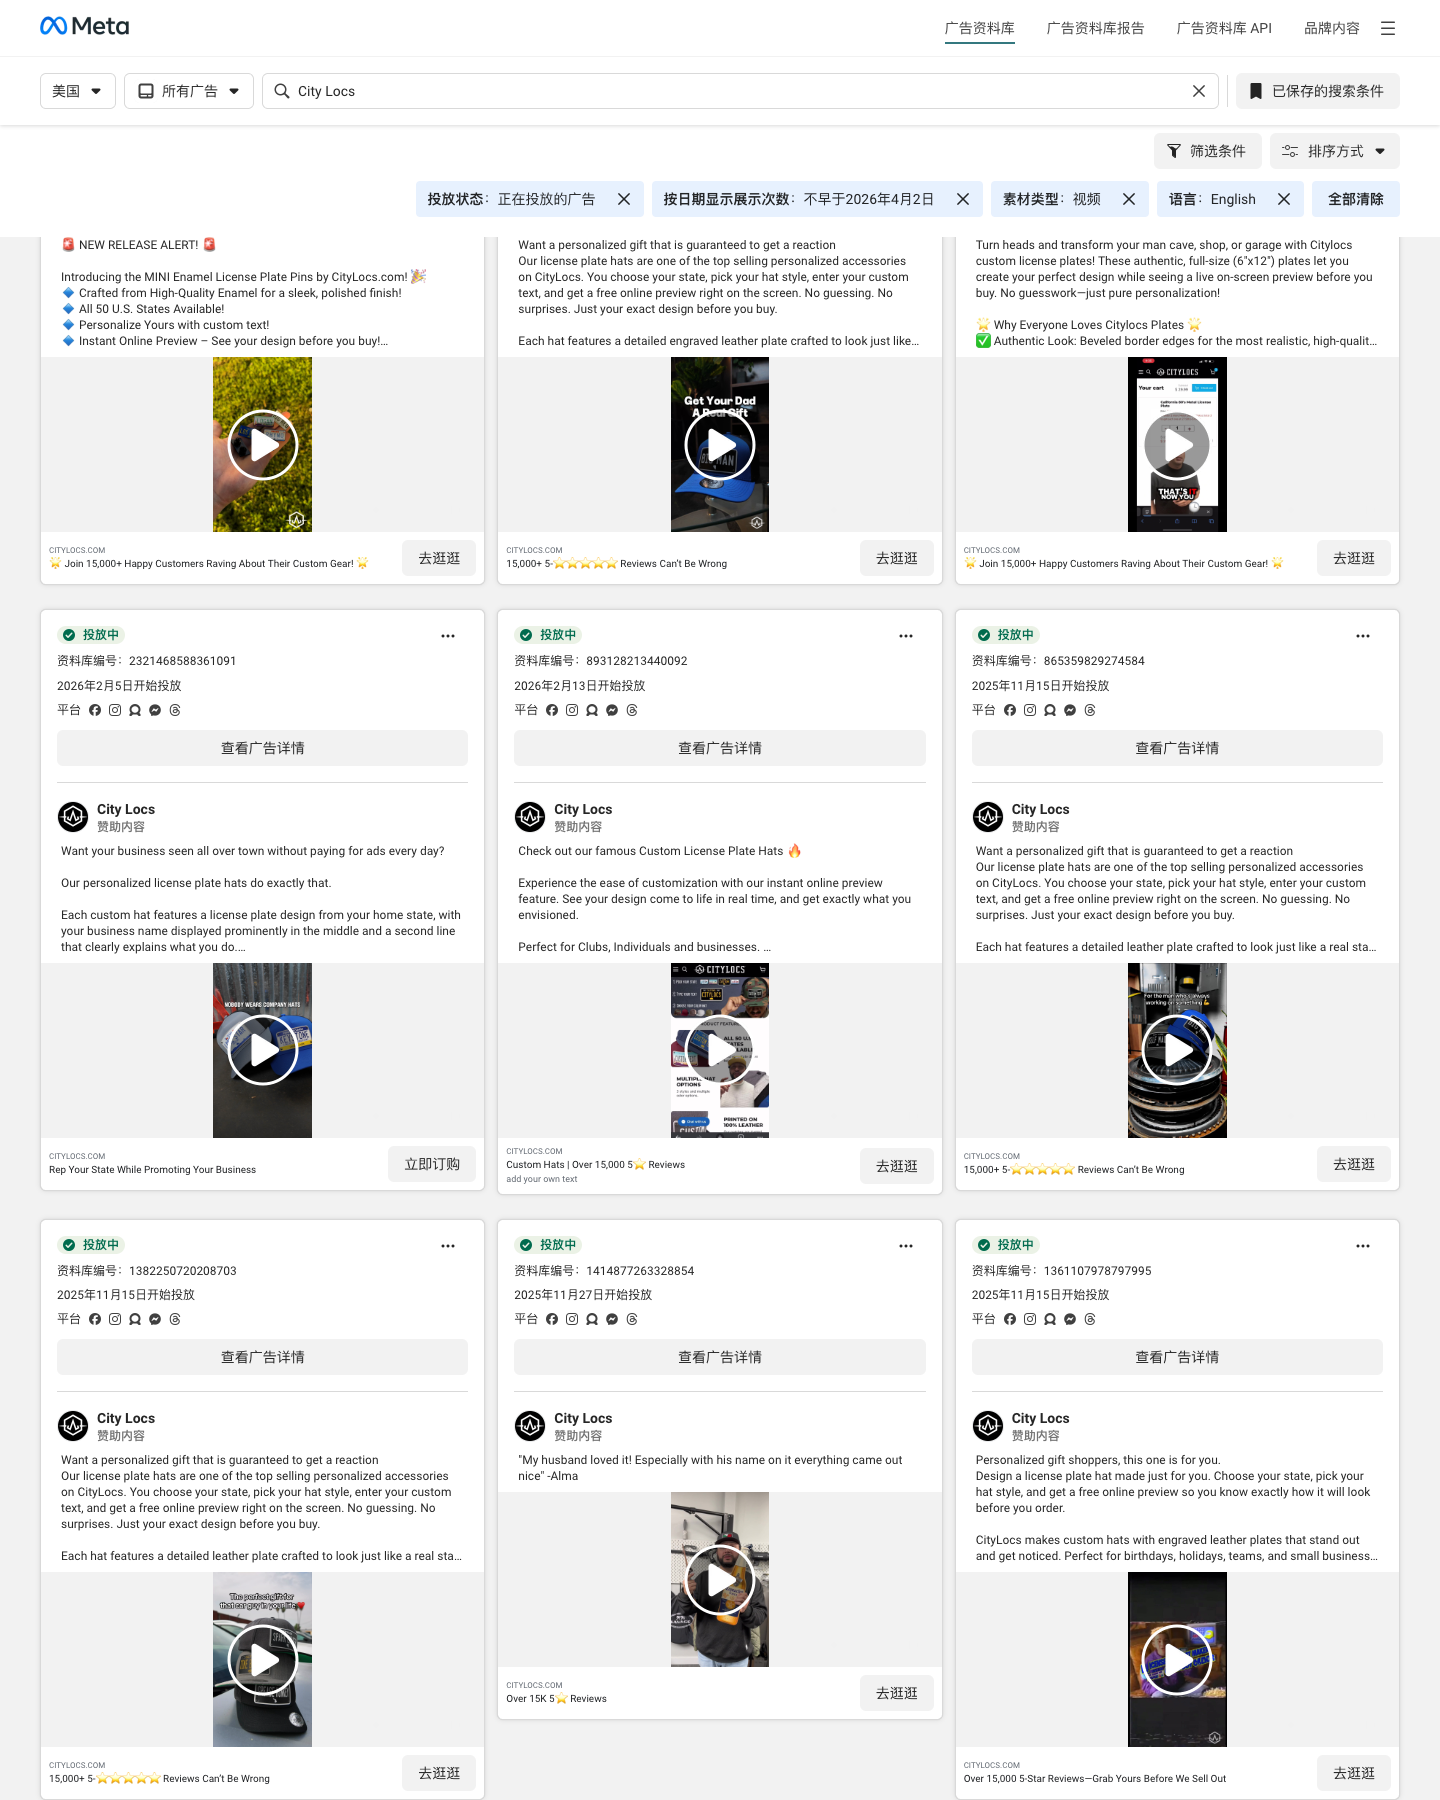Open options menu for ad 2321468588361091
This screenshot has width=1440, height=1800.
(x=448, y=636)
